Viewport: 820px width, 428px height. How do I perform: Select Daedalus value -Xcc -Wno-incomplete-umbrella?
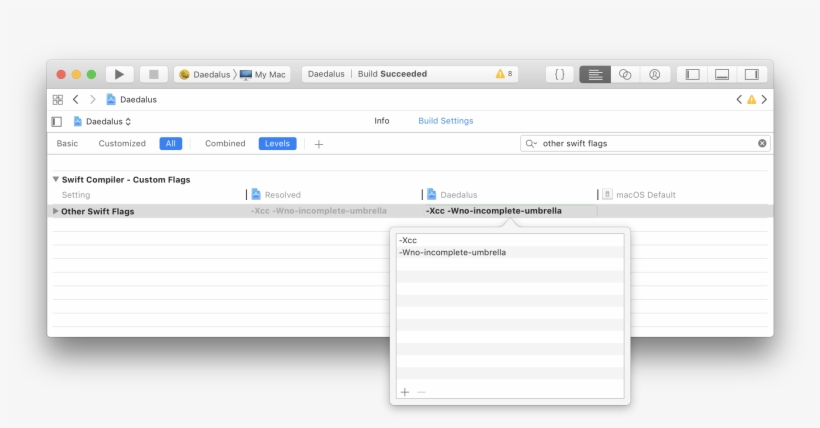click(494, 211)
